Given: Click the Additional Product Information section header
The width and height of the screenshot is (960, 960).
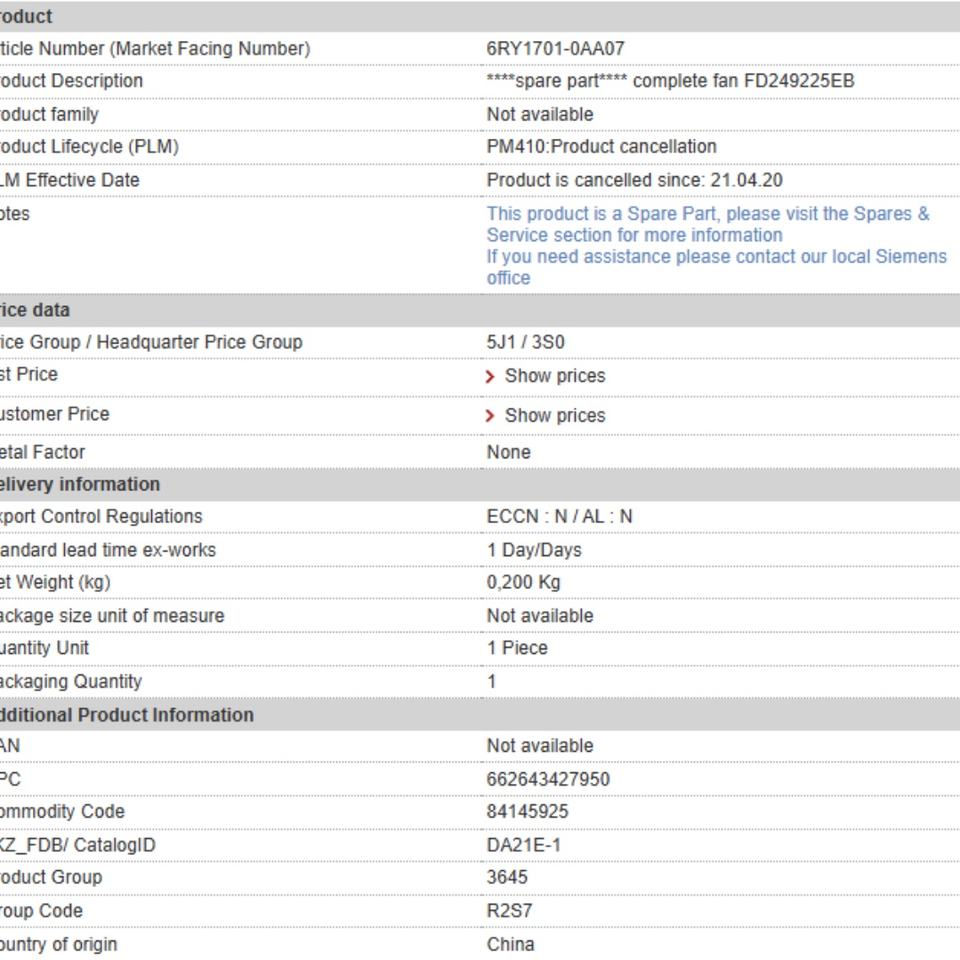Looking at the screenshot, I should (x=480, y=715).
